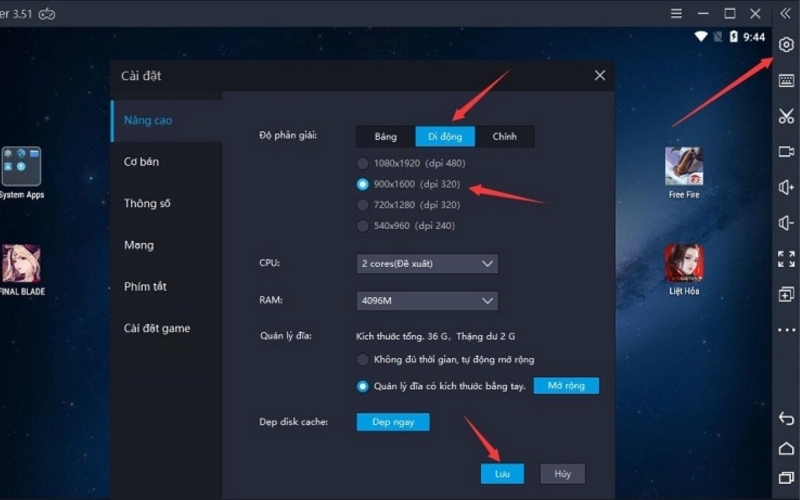Click the 9:44 clock in the status bar
Image resolution: width=800 pixels, height=500 pixels.
(754, 37)
